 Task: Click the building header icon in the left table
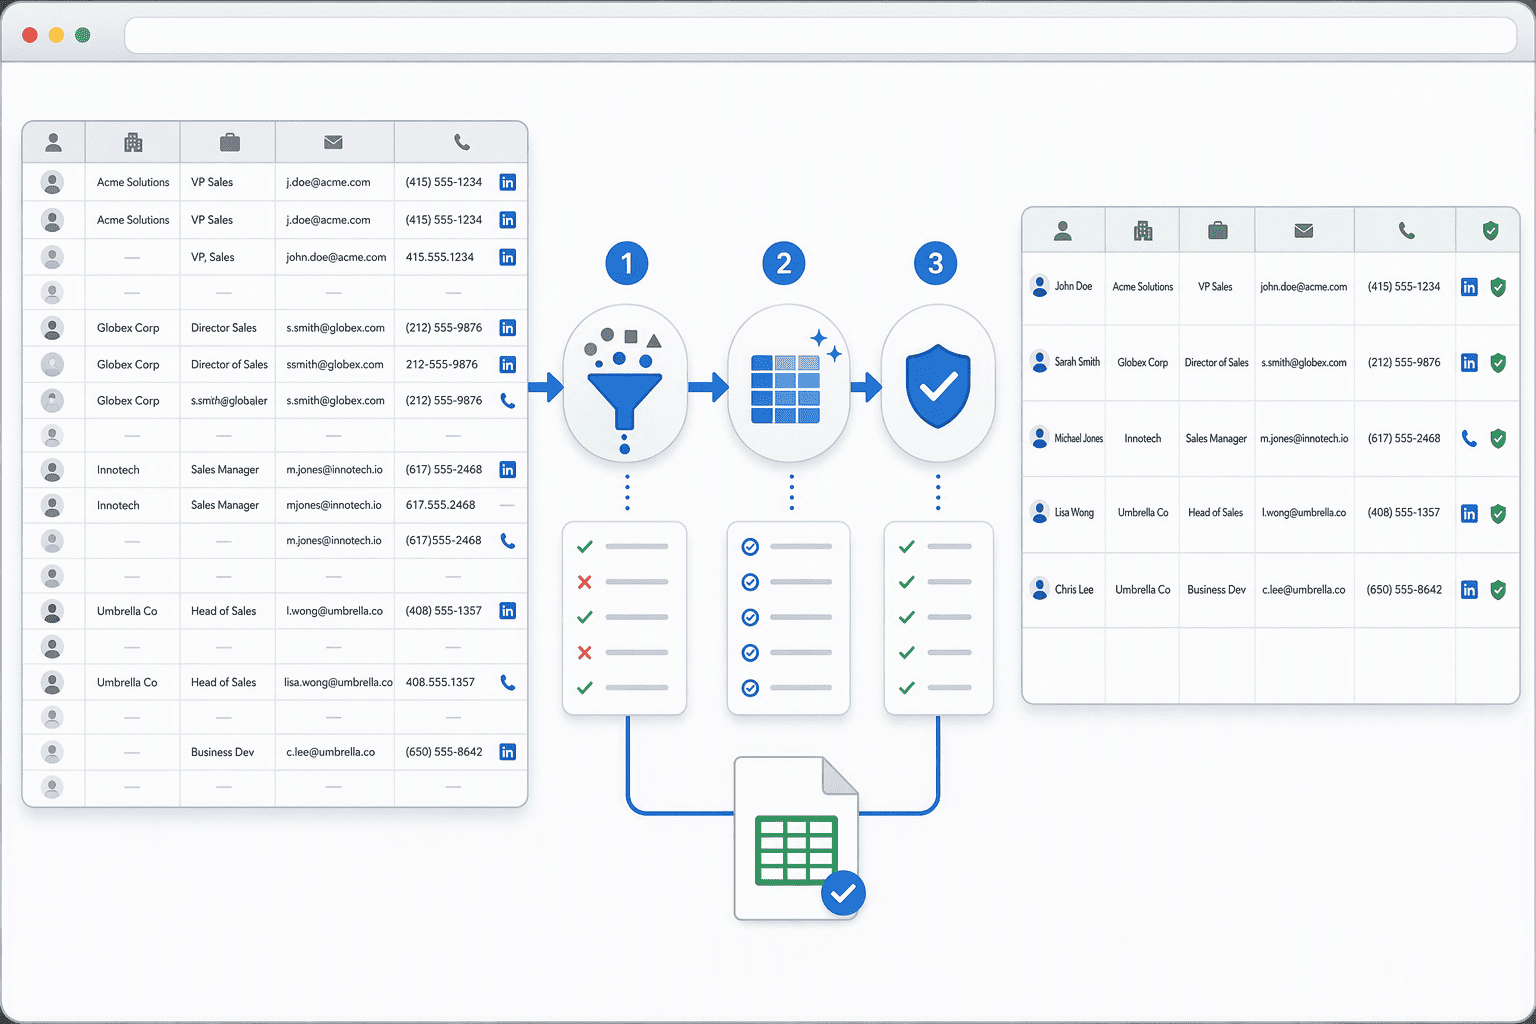133,143
